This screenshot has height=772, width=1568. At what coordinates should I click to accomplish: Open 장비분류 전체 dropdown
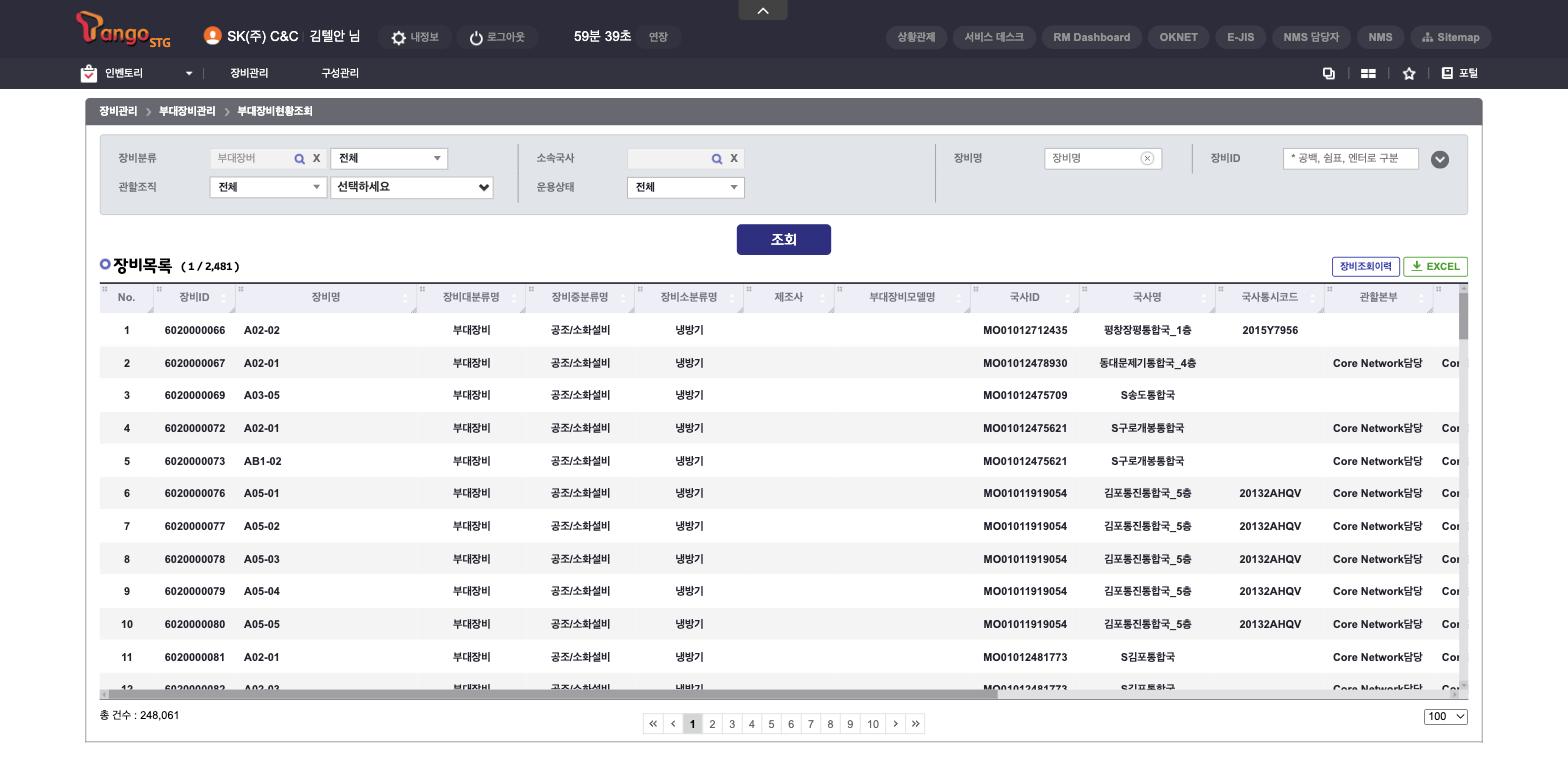coord(389,158)
